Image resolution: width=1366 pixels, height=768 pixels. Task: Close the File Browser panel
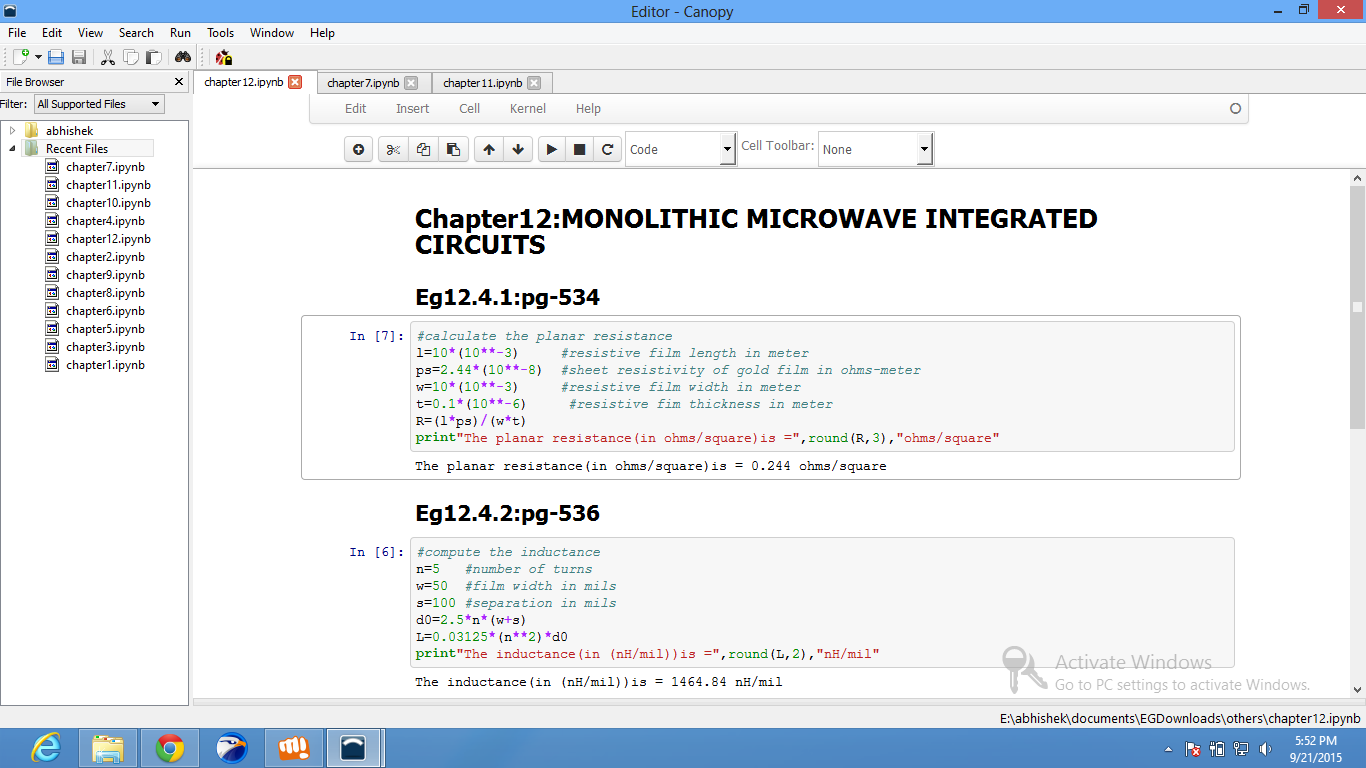pos(179,82)
